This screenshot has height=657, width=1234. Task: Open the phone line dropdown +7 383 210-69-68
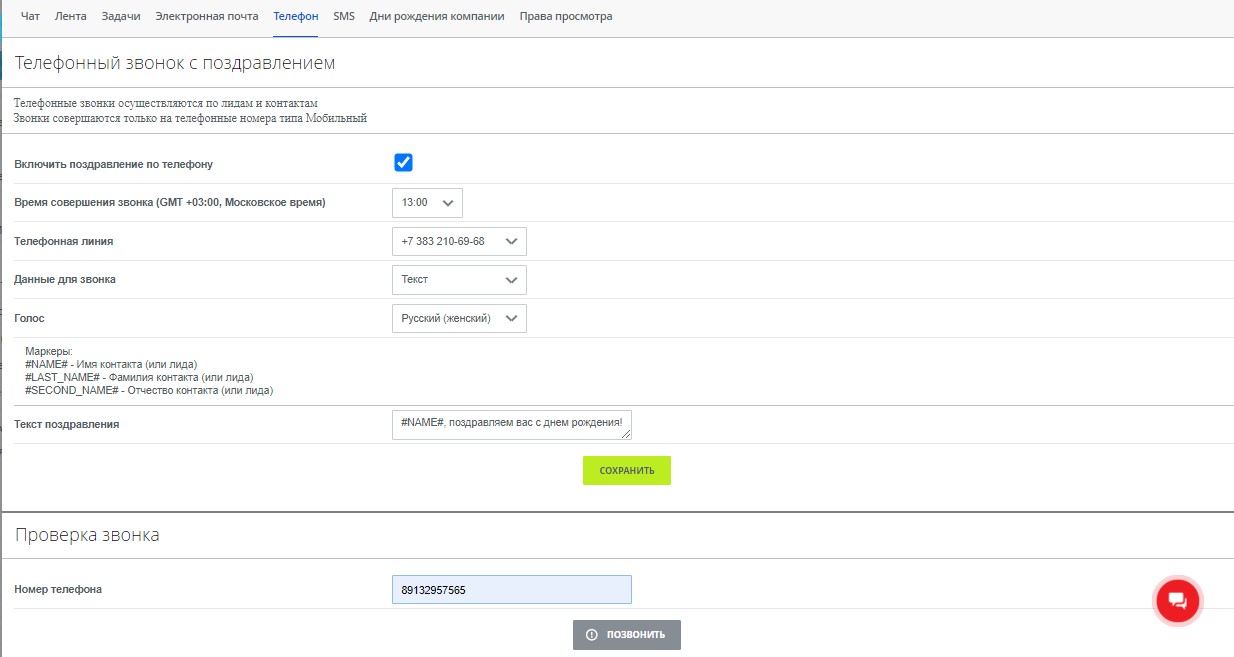(459, 241)
